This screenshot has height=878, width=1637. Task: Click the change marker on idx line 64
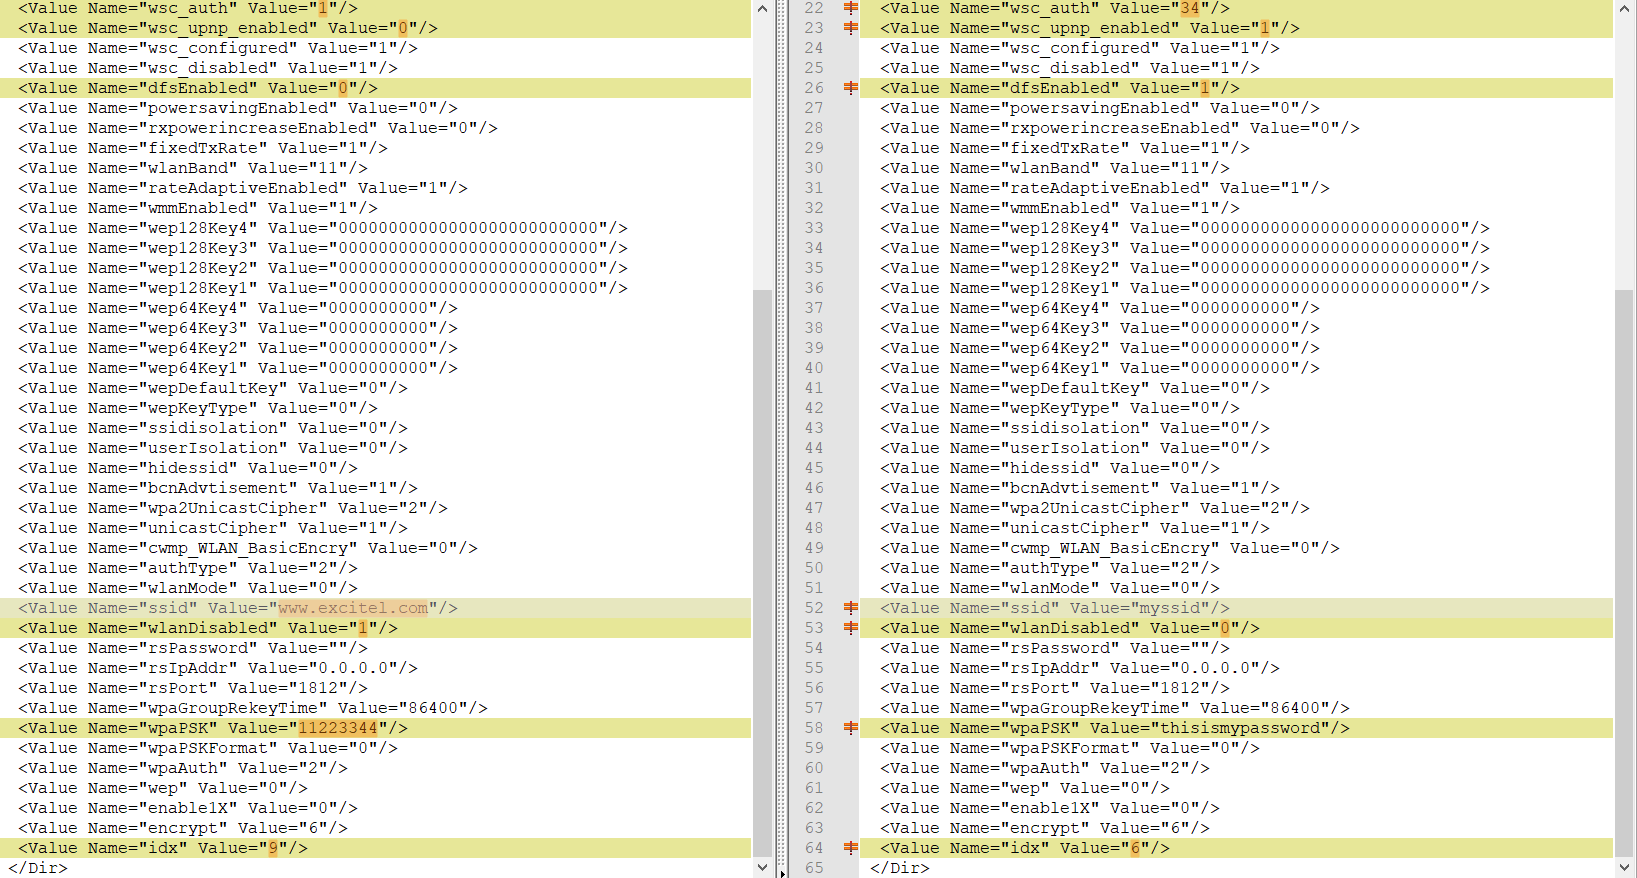coord(850,848)
